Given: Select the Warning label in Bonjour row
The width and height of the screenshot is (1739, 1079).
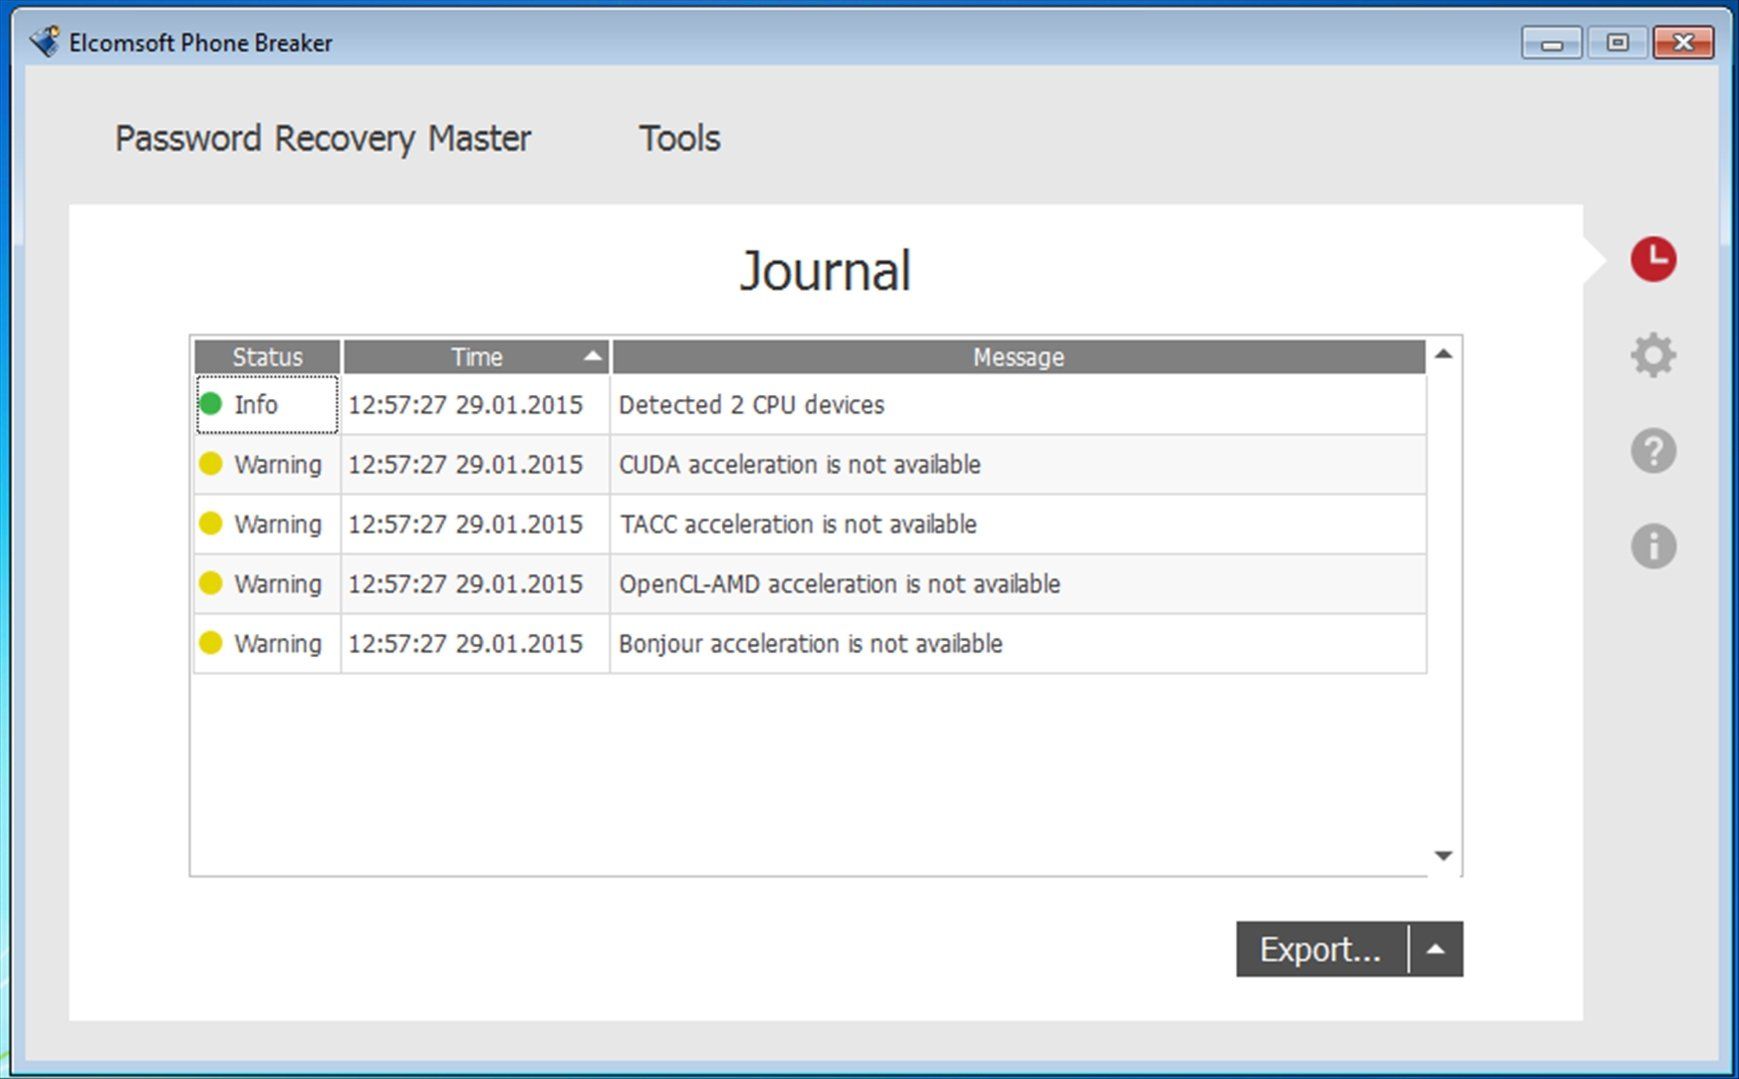Looking at the screenshot, I should [x=278, y=644].
